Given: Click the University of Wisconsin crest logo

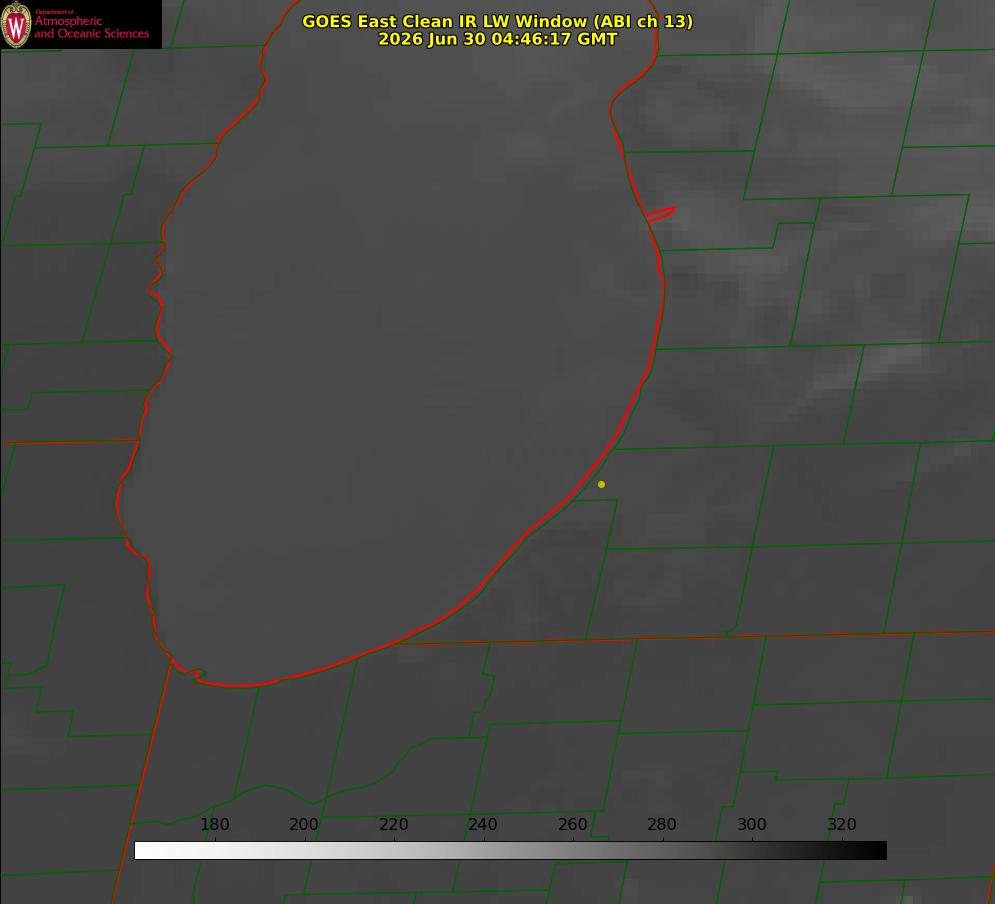Looking at the screenshot, I should click(x=16, y=24).
